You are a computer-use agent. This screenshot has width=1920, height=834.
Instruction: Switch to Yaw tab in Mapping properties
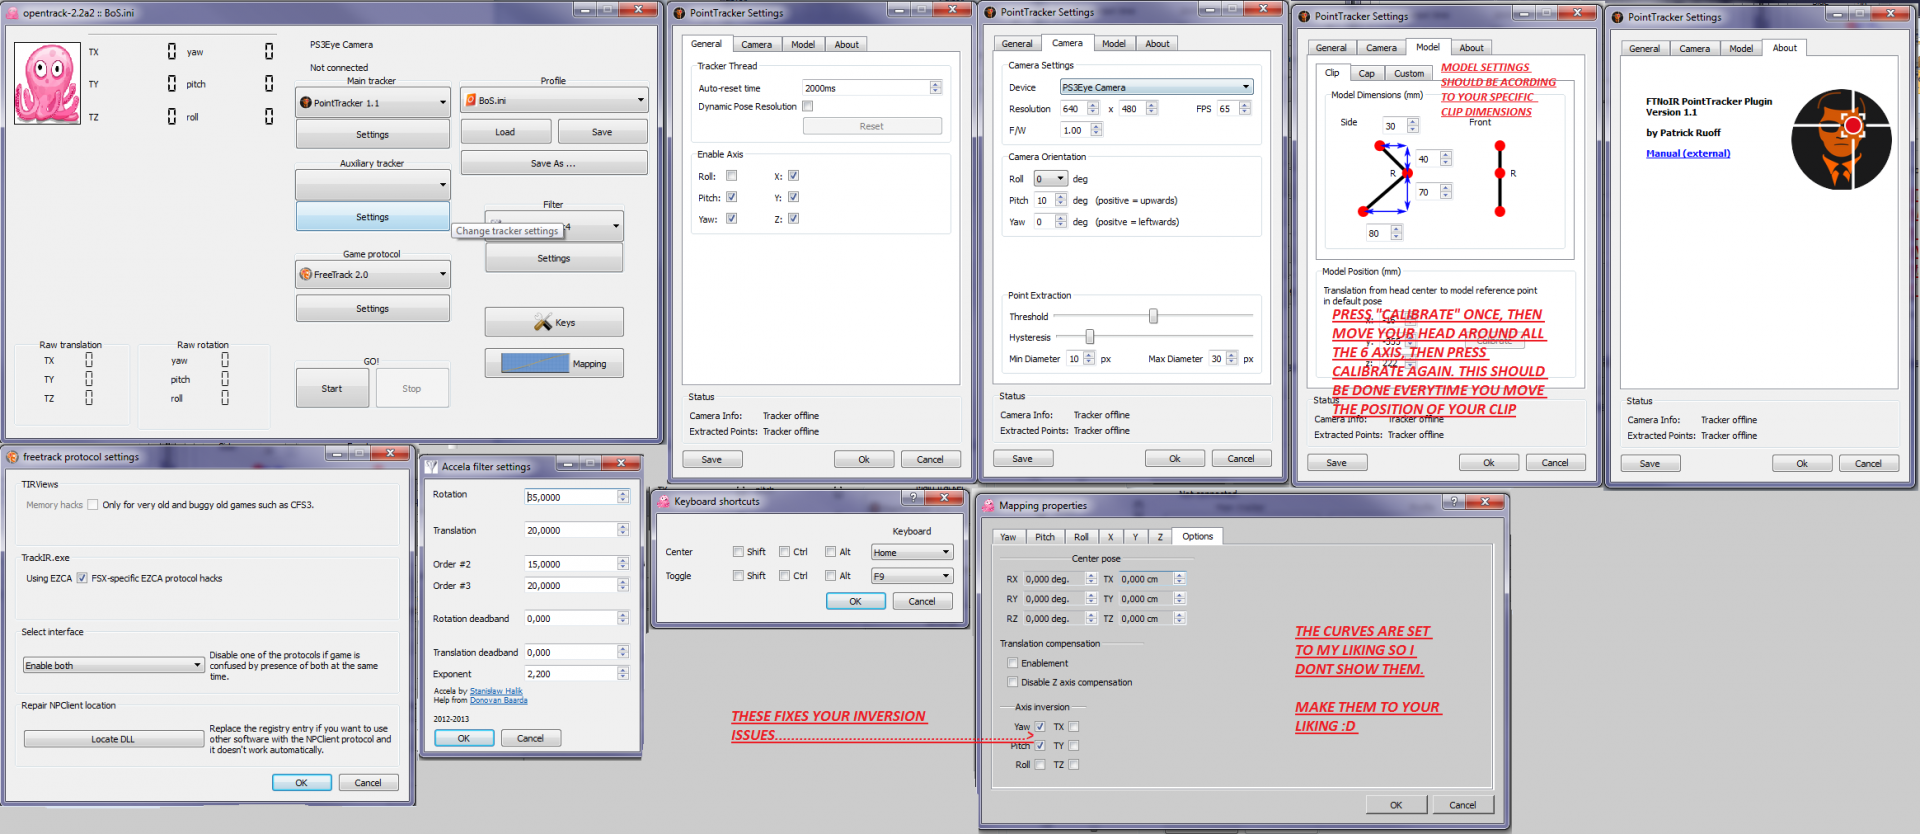pyautogui.click(x=1008, y=537)
